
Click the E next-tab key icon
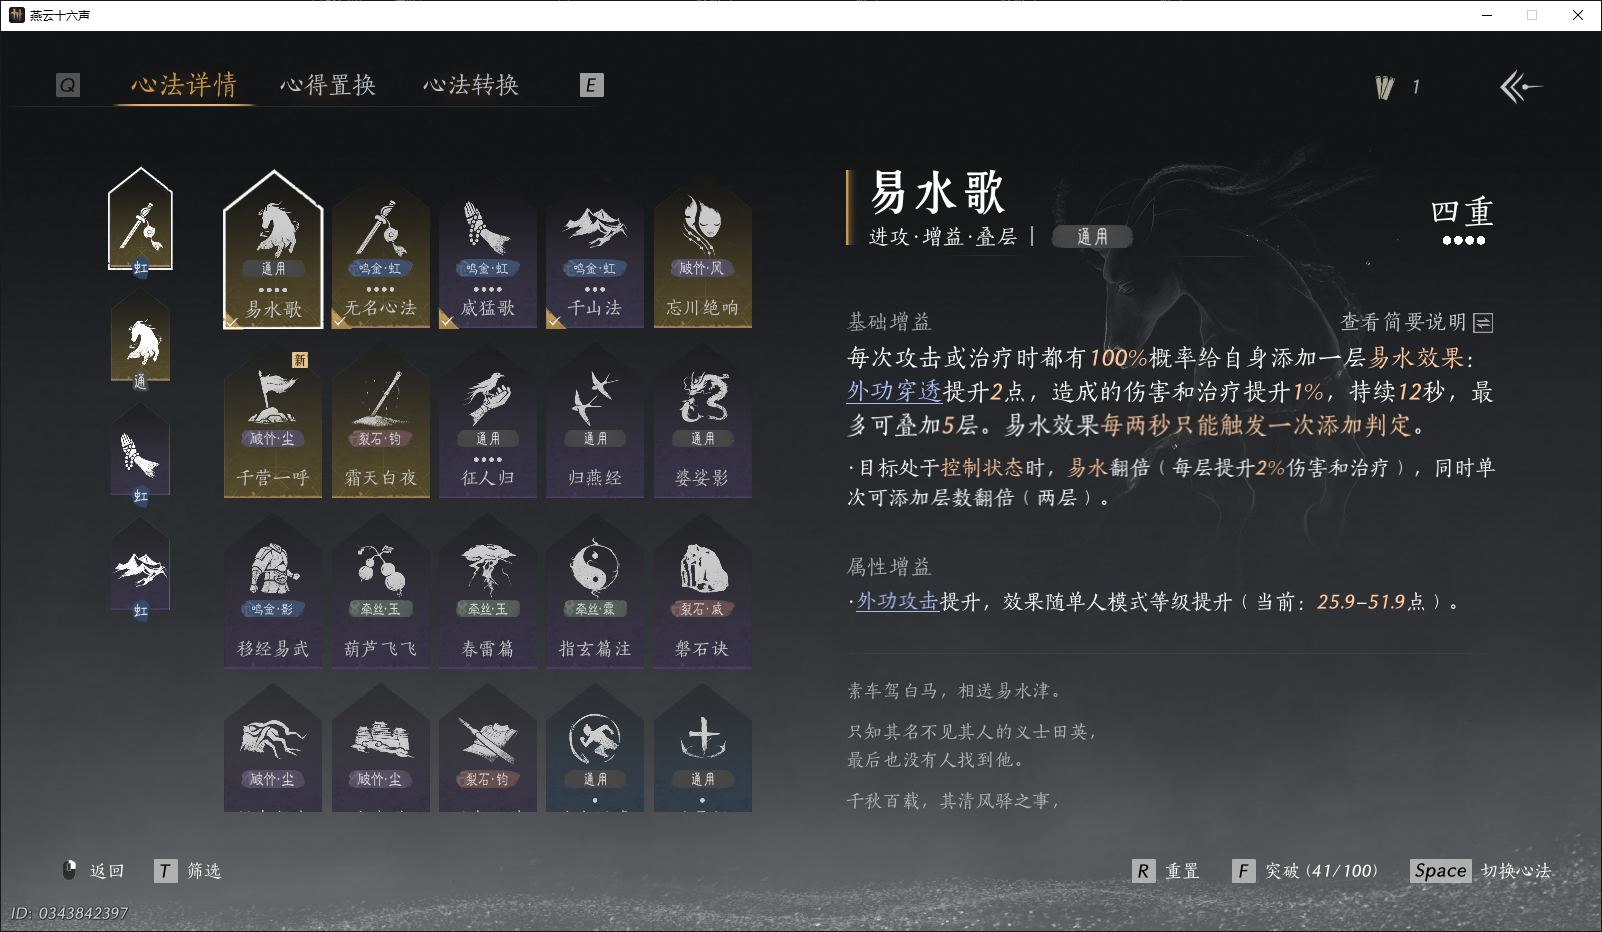[591, 85]
